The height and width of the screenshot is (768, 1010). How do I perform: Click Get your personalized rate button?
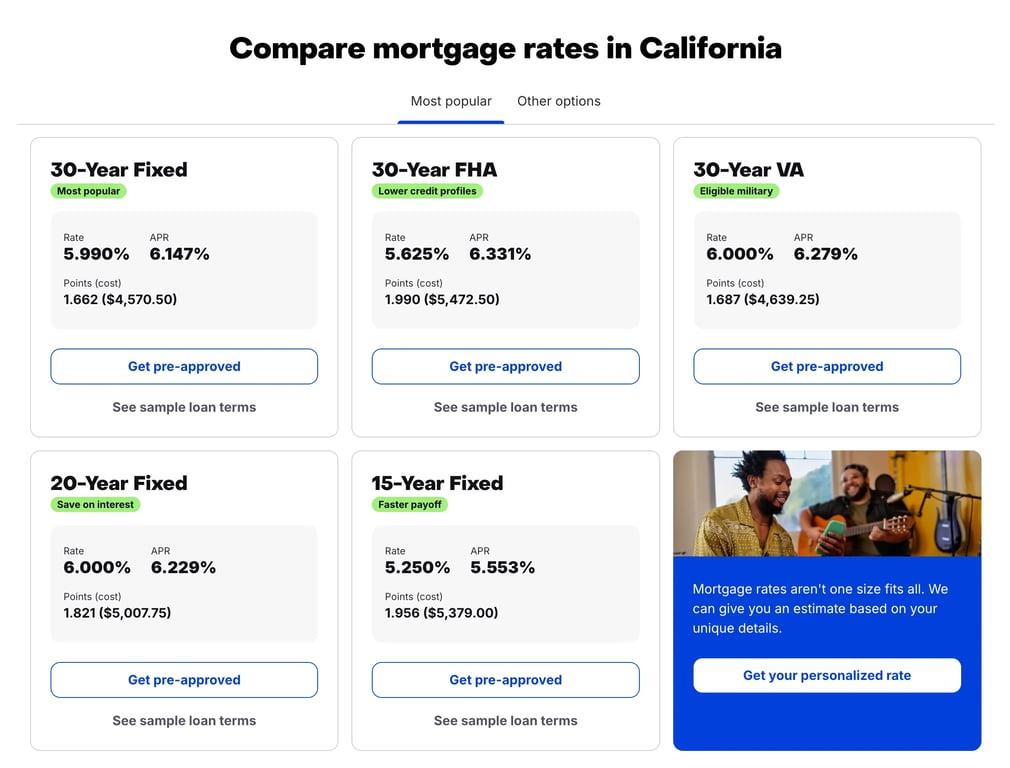[827, 676]
